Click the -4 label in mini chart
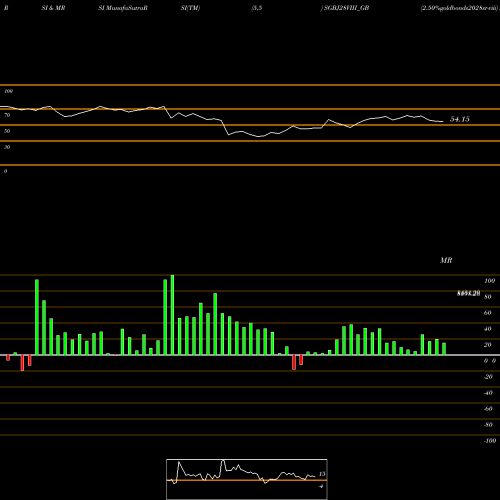Screen dimensions: 500x500 point(321,486)
